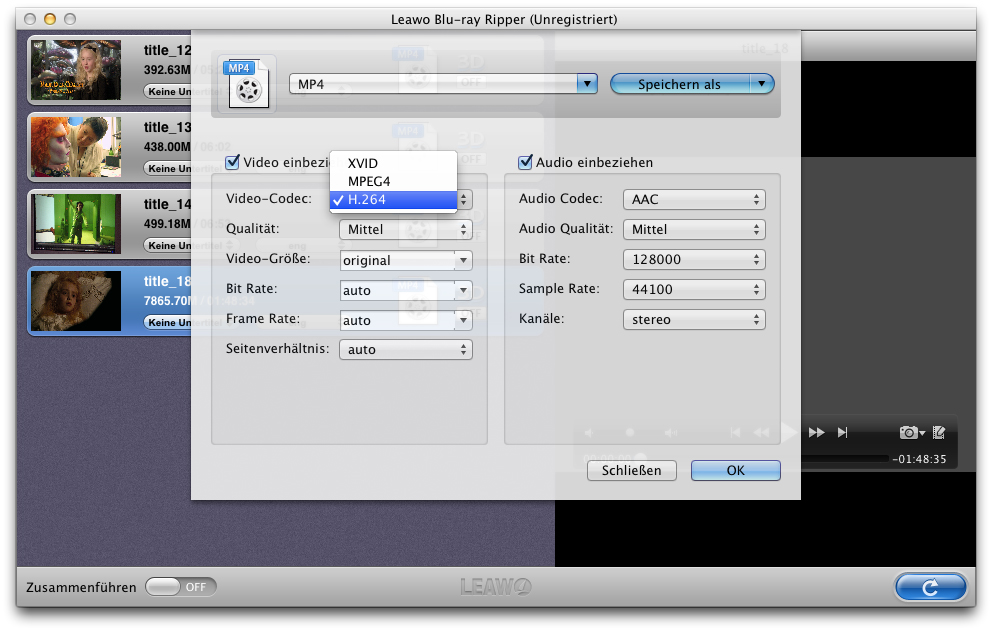Select MPEG4 from codec menu

pyautogui.click(x=393, y=181)
